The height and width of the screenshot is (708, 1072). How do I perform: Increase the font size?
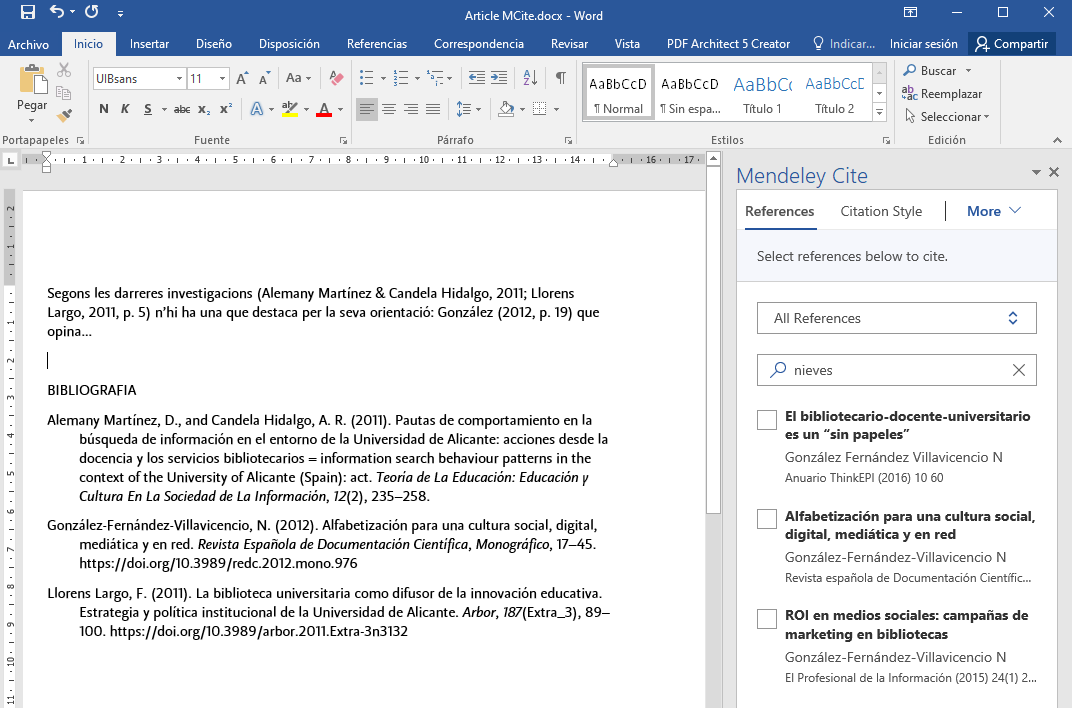point(243,79)
